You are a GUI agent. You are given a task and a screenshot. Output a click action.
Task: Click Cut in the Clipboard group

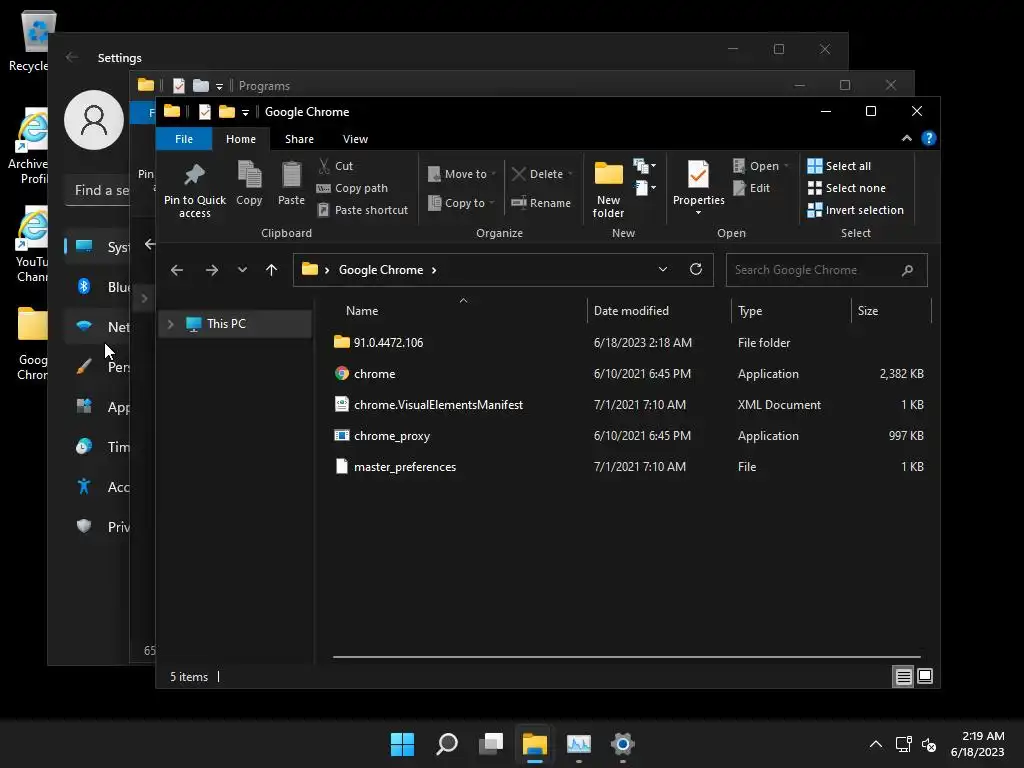coord(336,166)
